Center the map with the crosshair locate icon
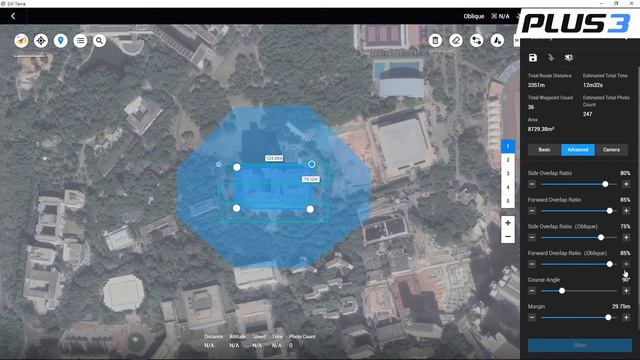Screen dimensions: 640x360 click(41, 40)
